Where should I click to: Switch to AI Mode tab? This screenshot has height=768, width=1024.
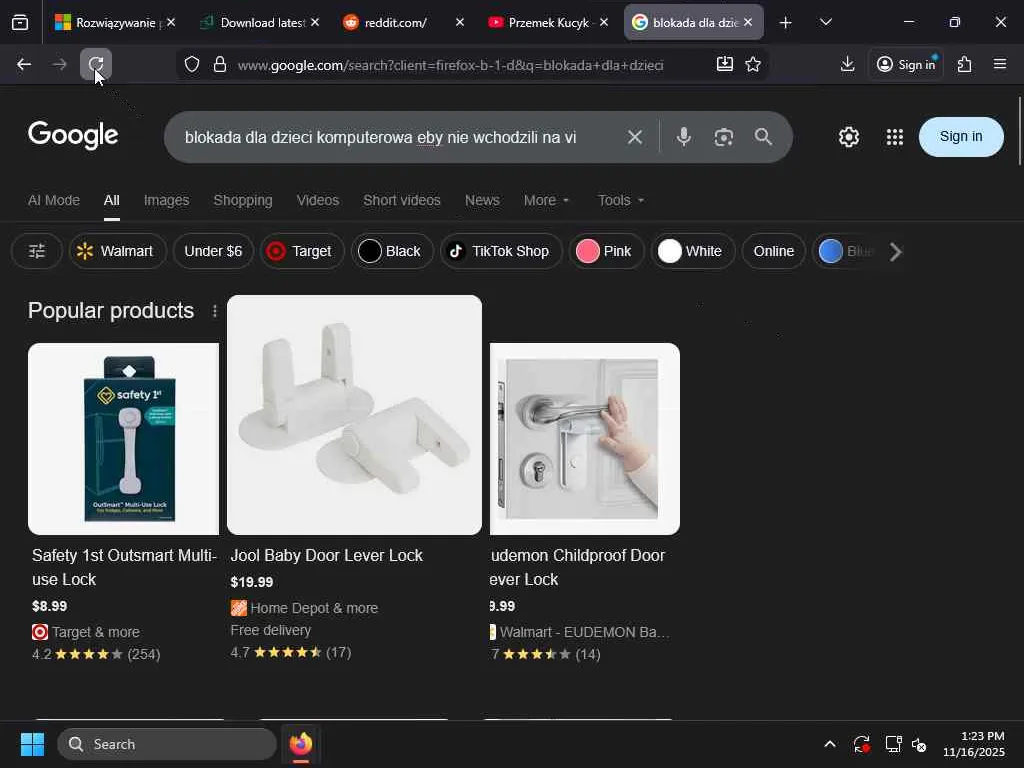54,200
